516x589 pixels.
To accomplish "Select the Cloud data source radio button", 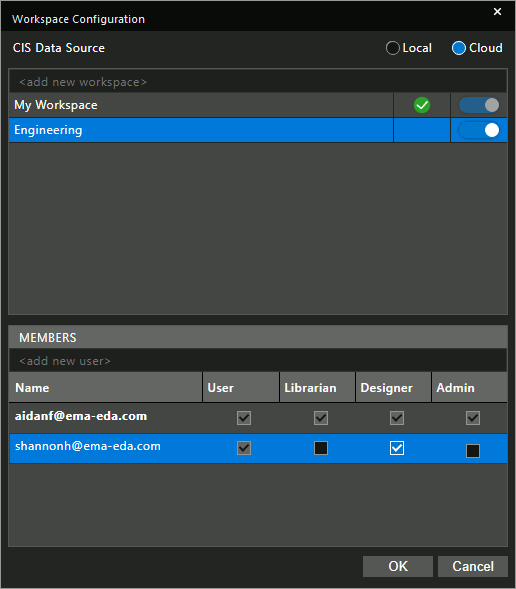I will (459, 48).
